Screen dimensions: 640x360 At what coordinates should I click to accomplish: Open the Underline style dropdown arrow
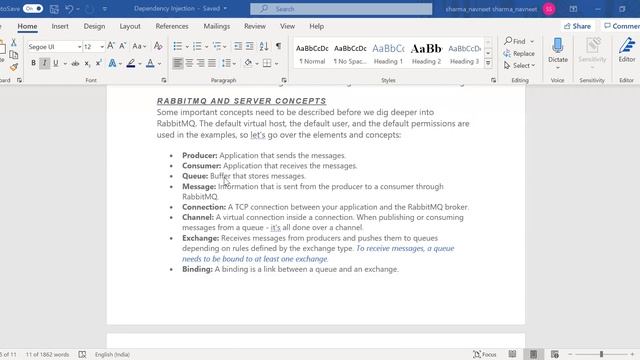[x=65, y=64]
